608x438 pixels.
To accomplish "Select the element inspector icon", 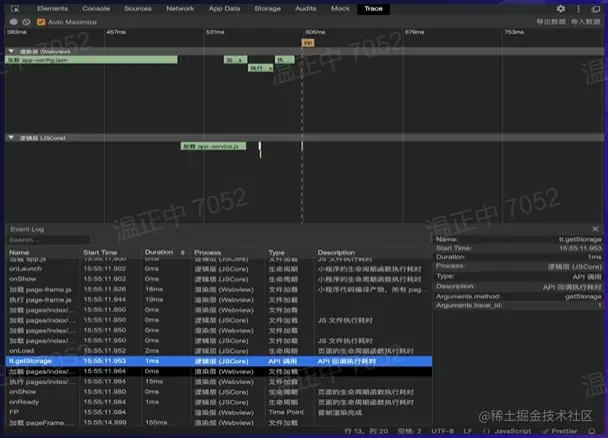I will [x=15, y=9].
